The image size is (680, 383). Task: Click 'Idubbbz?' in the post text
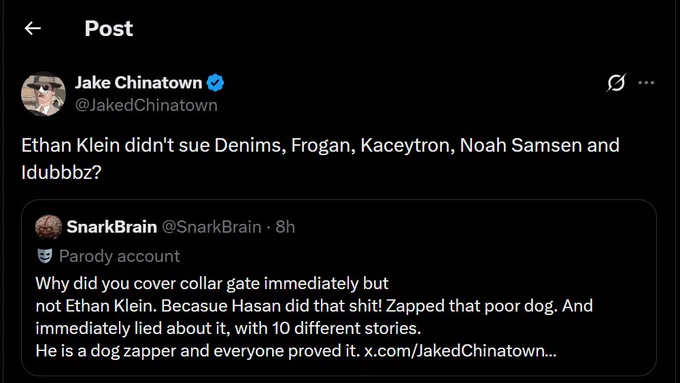point(61,173)
